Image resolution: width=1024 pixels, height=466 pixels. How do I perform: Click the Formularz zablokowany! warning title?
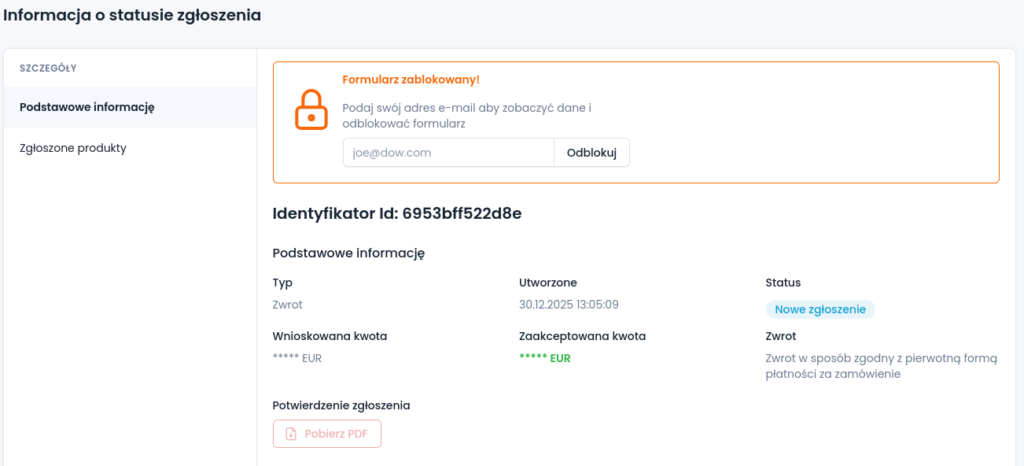point(411,79)
